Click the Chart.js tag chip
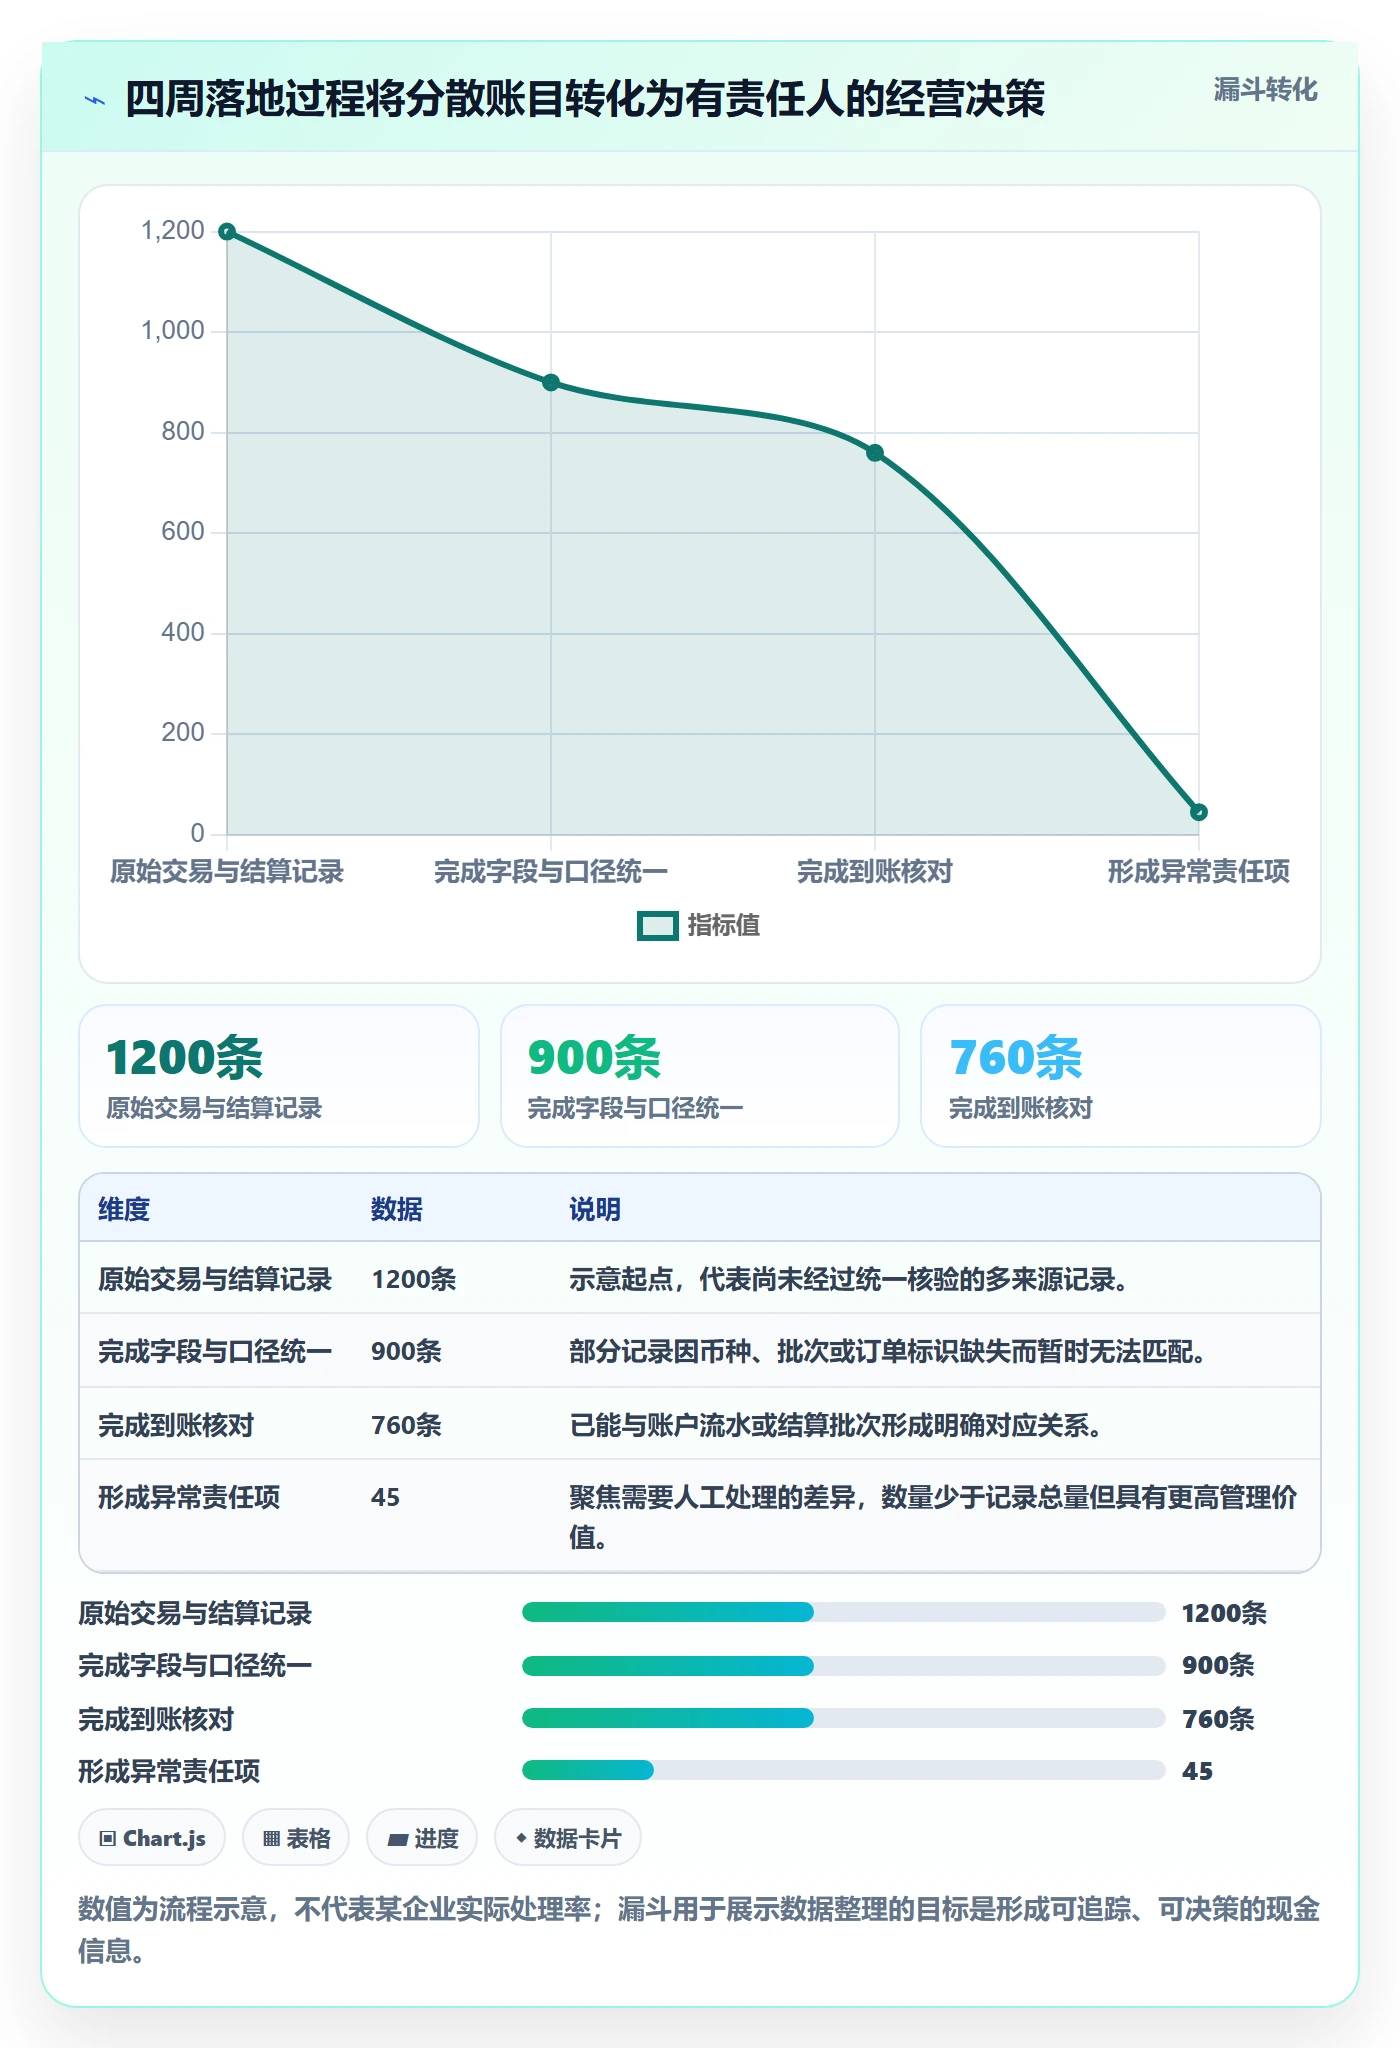 coord(152,1838)
